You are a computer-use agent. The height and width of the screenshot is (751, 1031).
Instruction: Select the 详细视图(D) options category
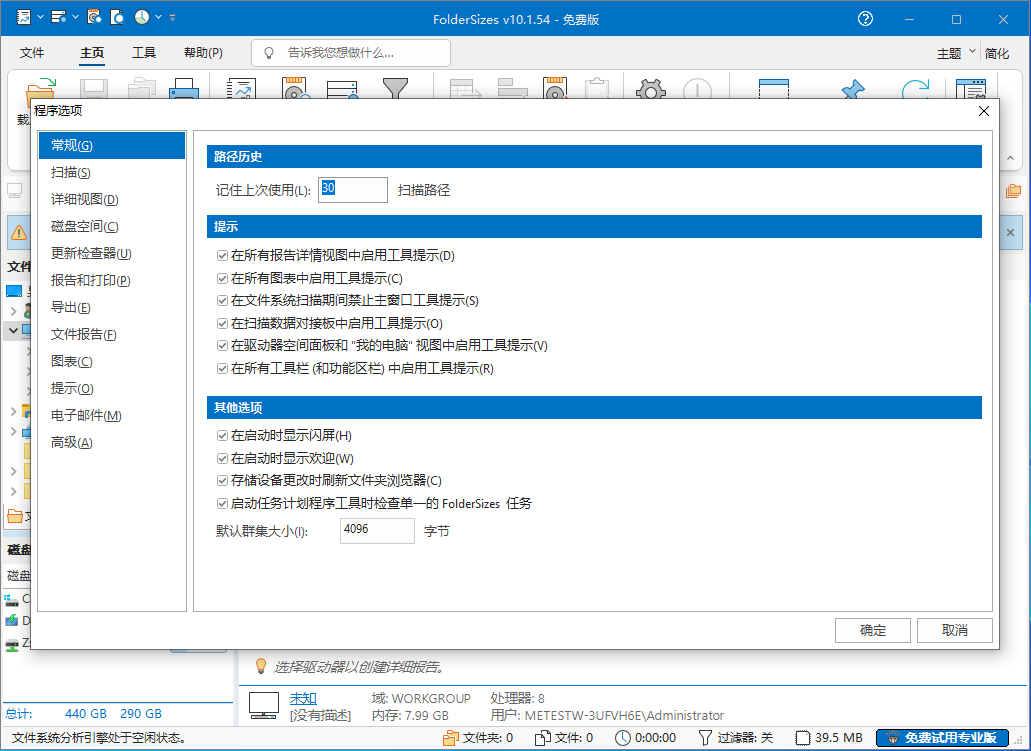click(x=112, y=199)
